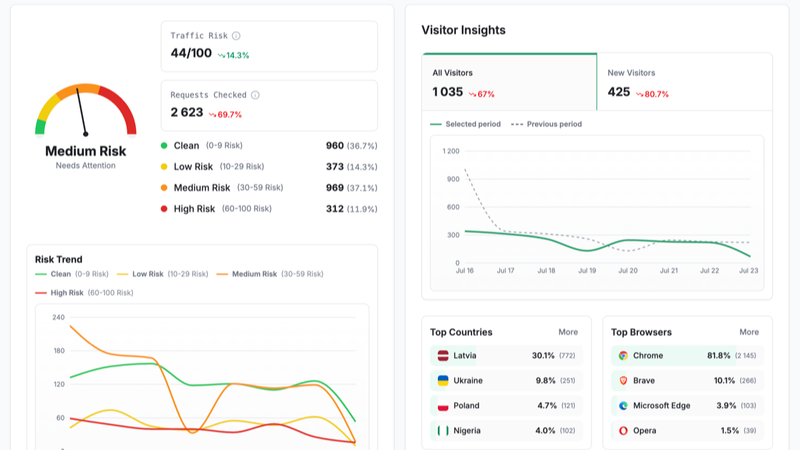Click the Opera browser row
The width and height of the screenshot is (800, 450).
coord(687,431)
